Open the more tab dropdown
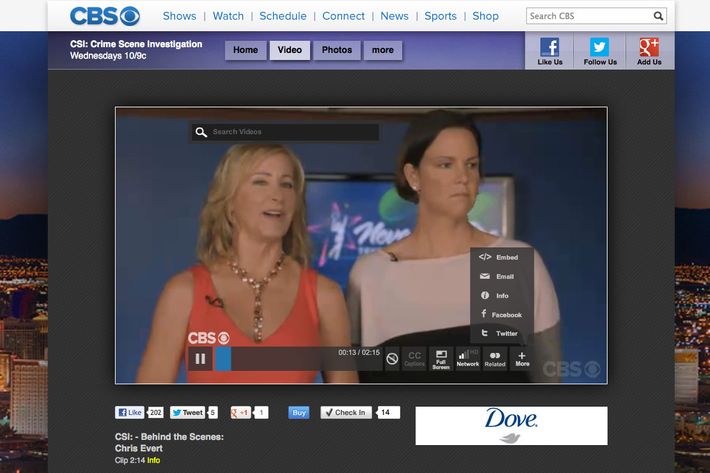This screenshot has width=710, height=473. click(x=383, y=50)
